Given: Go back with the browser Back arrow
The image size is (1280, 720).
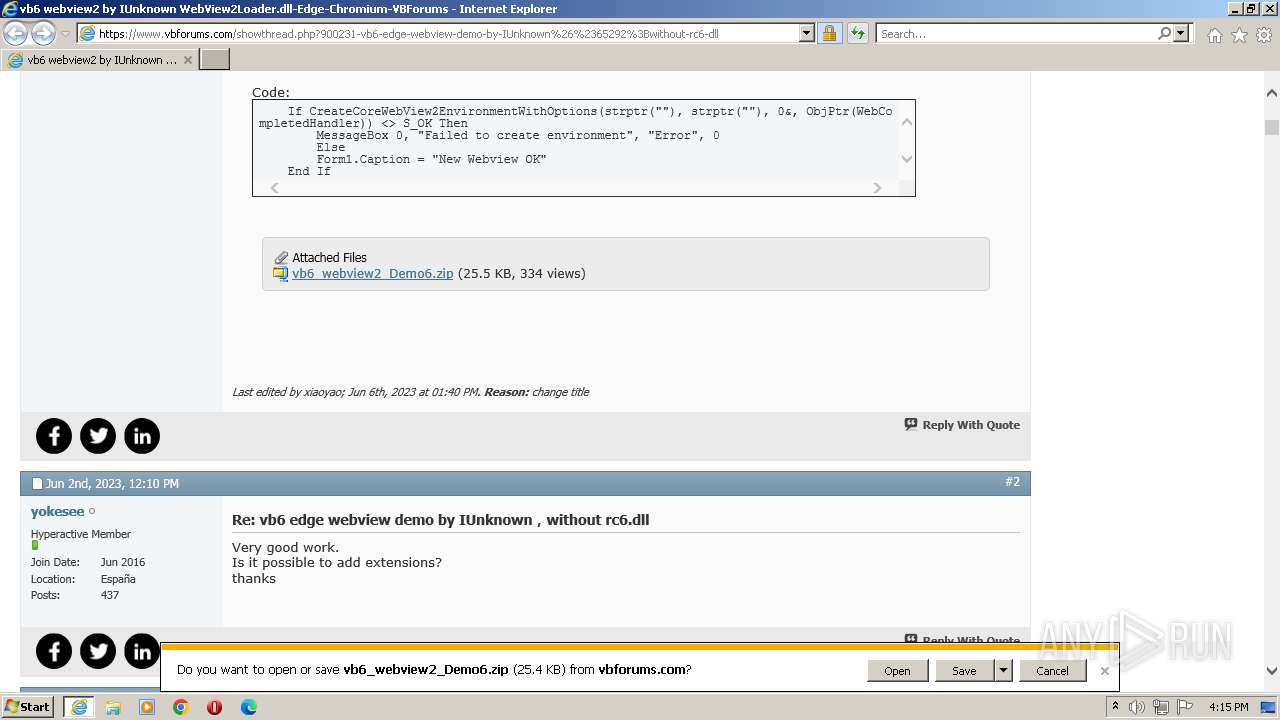Looking at the screenshot, I should pyautogui.click(x=15, y=33).
